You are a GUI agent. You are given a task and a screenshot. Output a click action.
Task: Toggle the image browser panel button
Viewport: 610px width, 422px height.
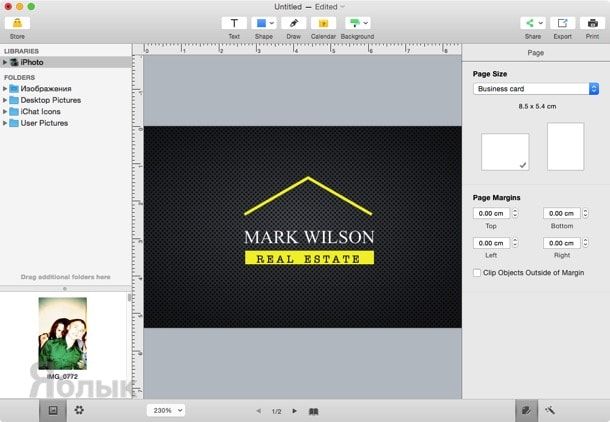coord(53,410)
